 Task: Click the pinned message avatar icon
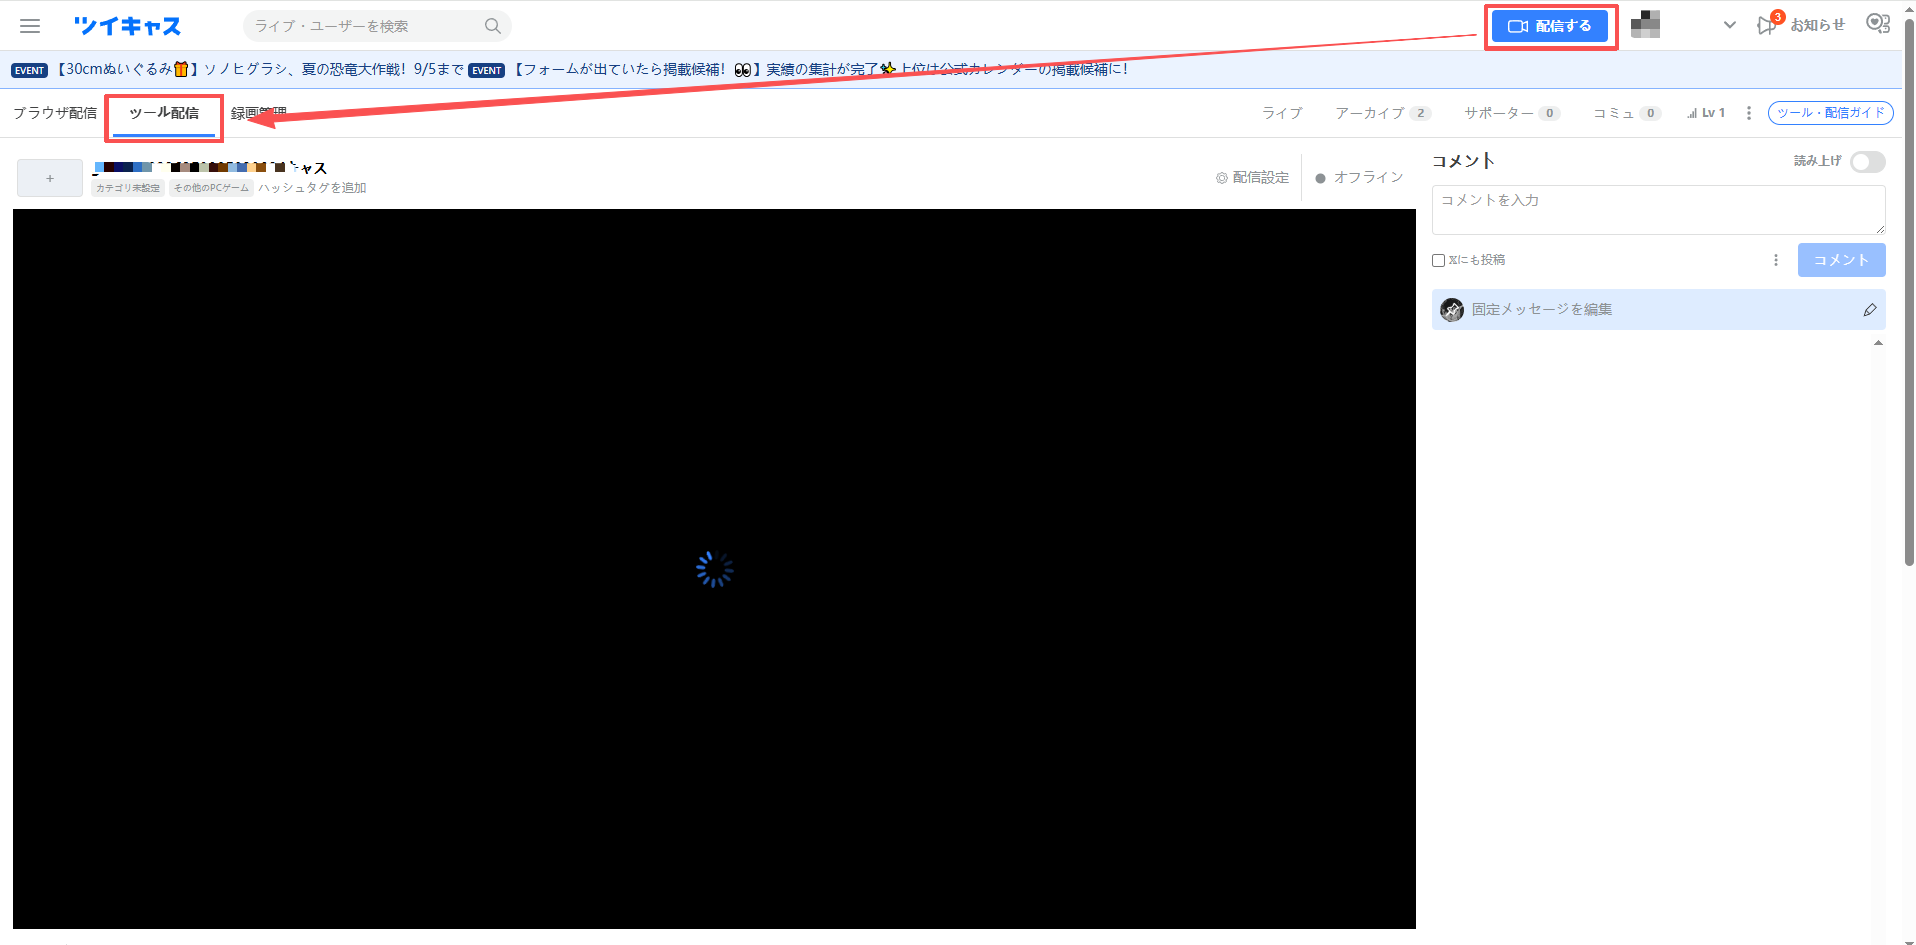1452,310
